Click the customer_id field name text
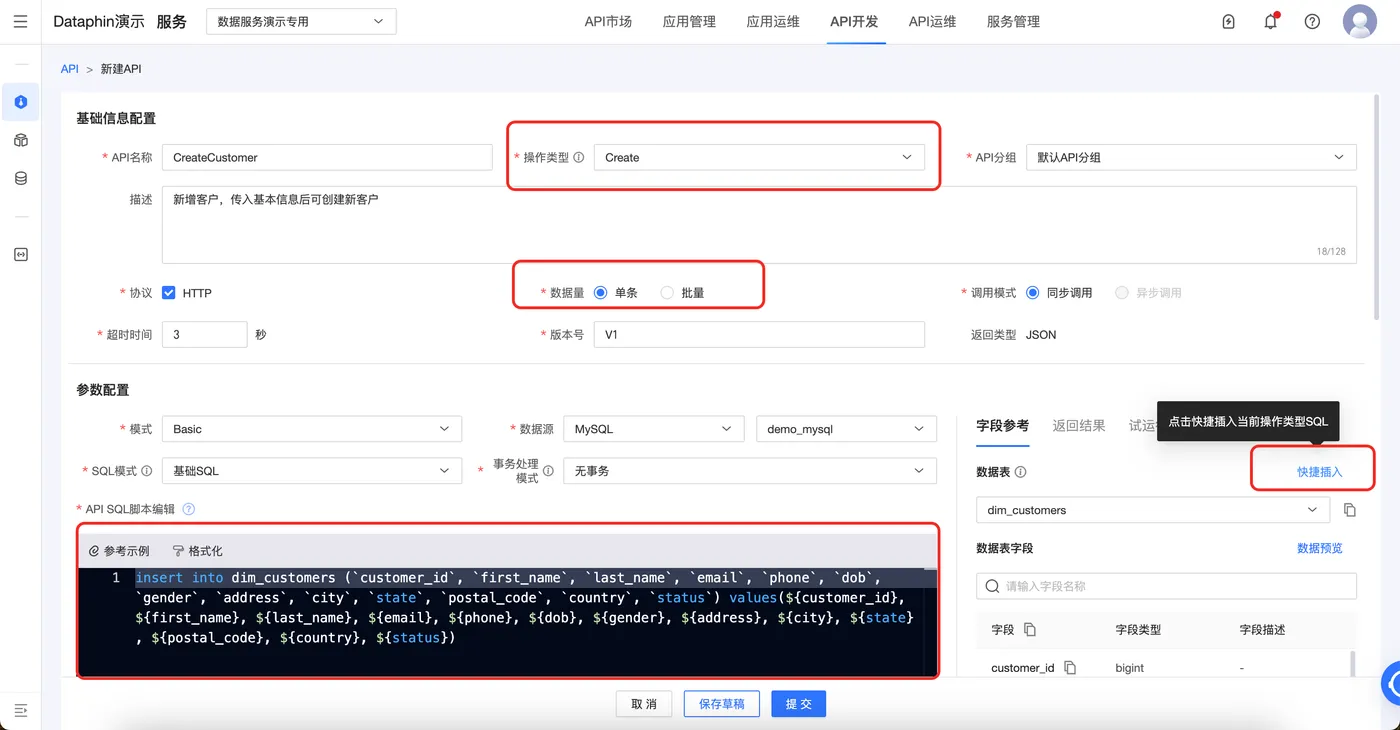 (1023, 668)
